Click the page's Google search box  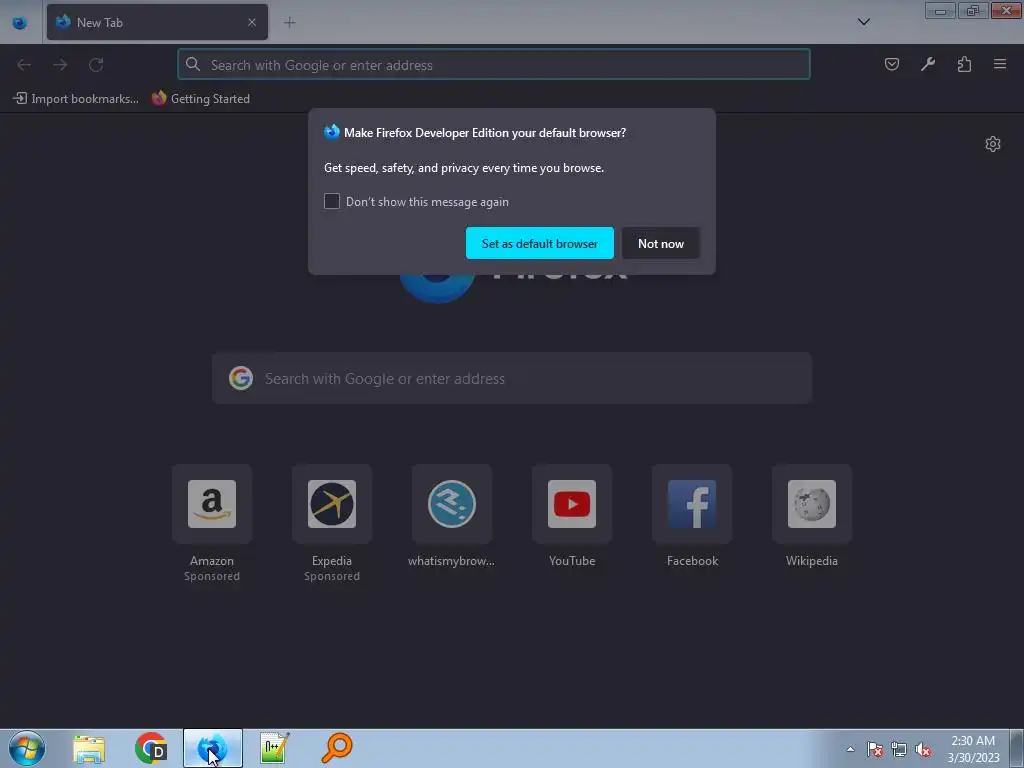click(512, 378)
